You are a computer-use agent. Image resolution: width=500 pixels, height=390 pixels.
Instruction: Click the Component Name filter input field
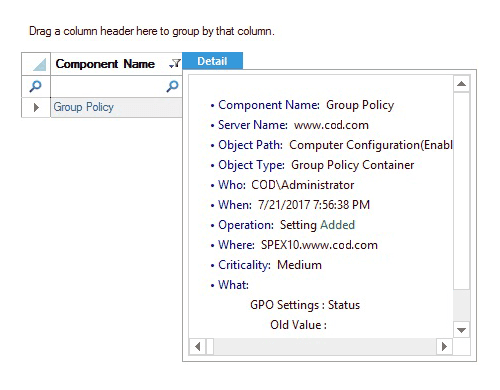point(108,86)
